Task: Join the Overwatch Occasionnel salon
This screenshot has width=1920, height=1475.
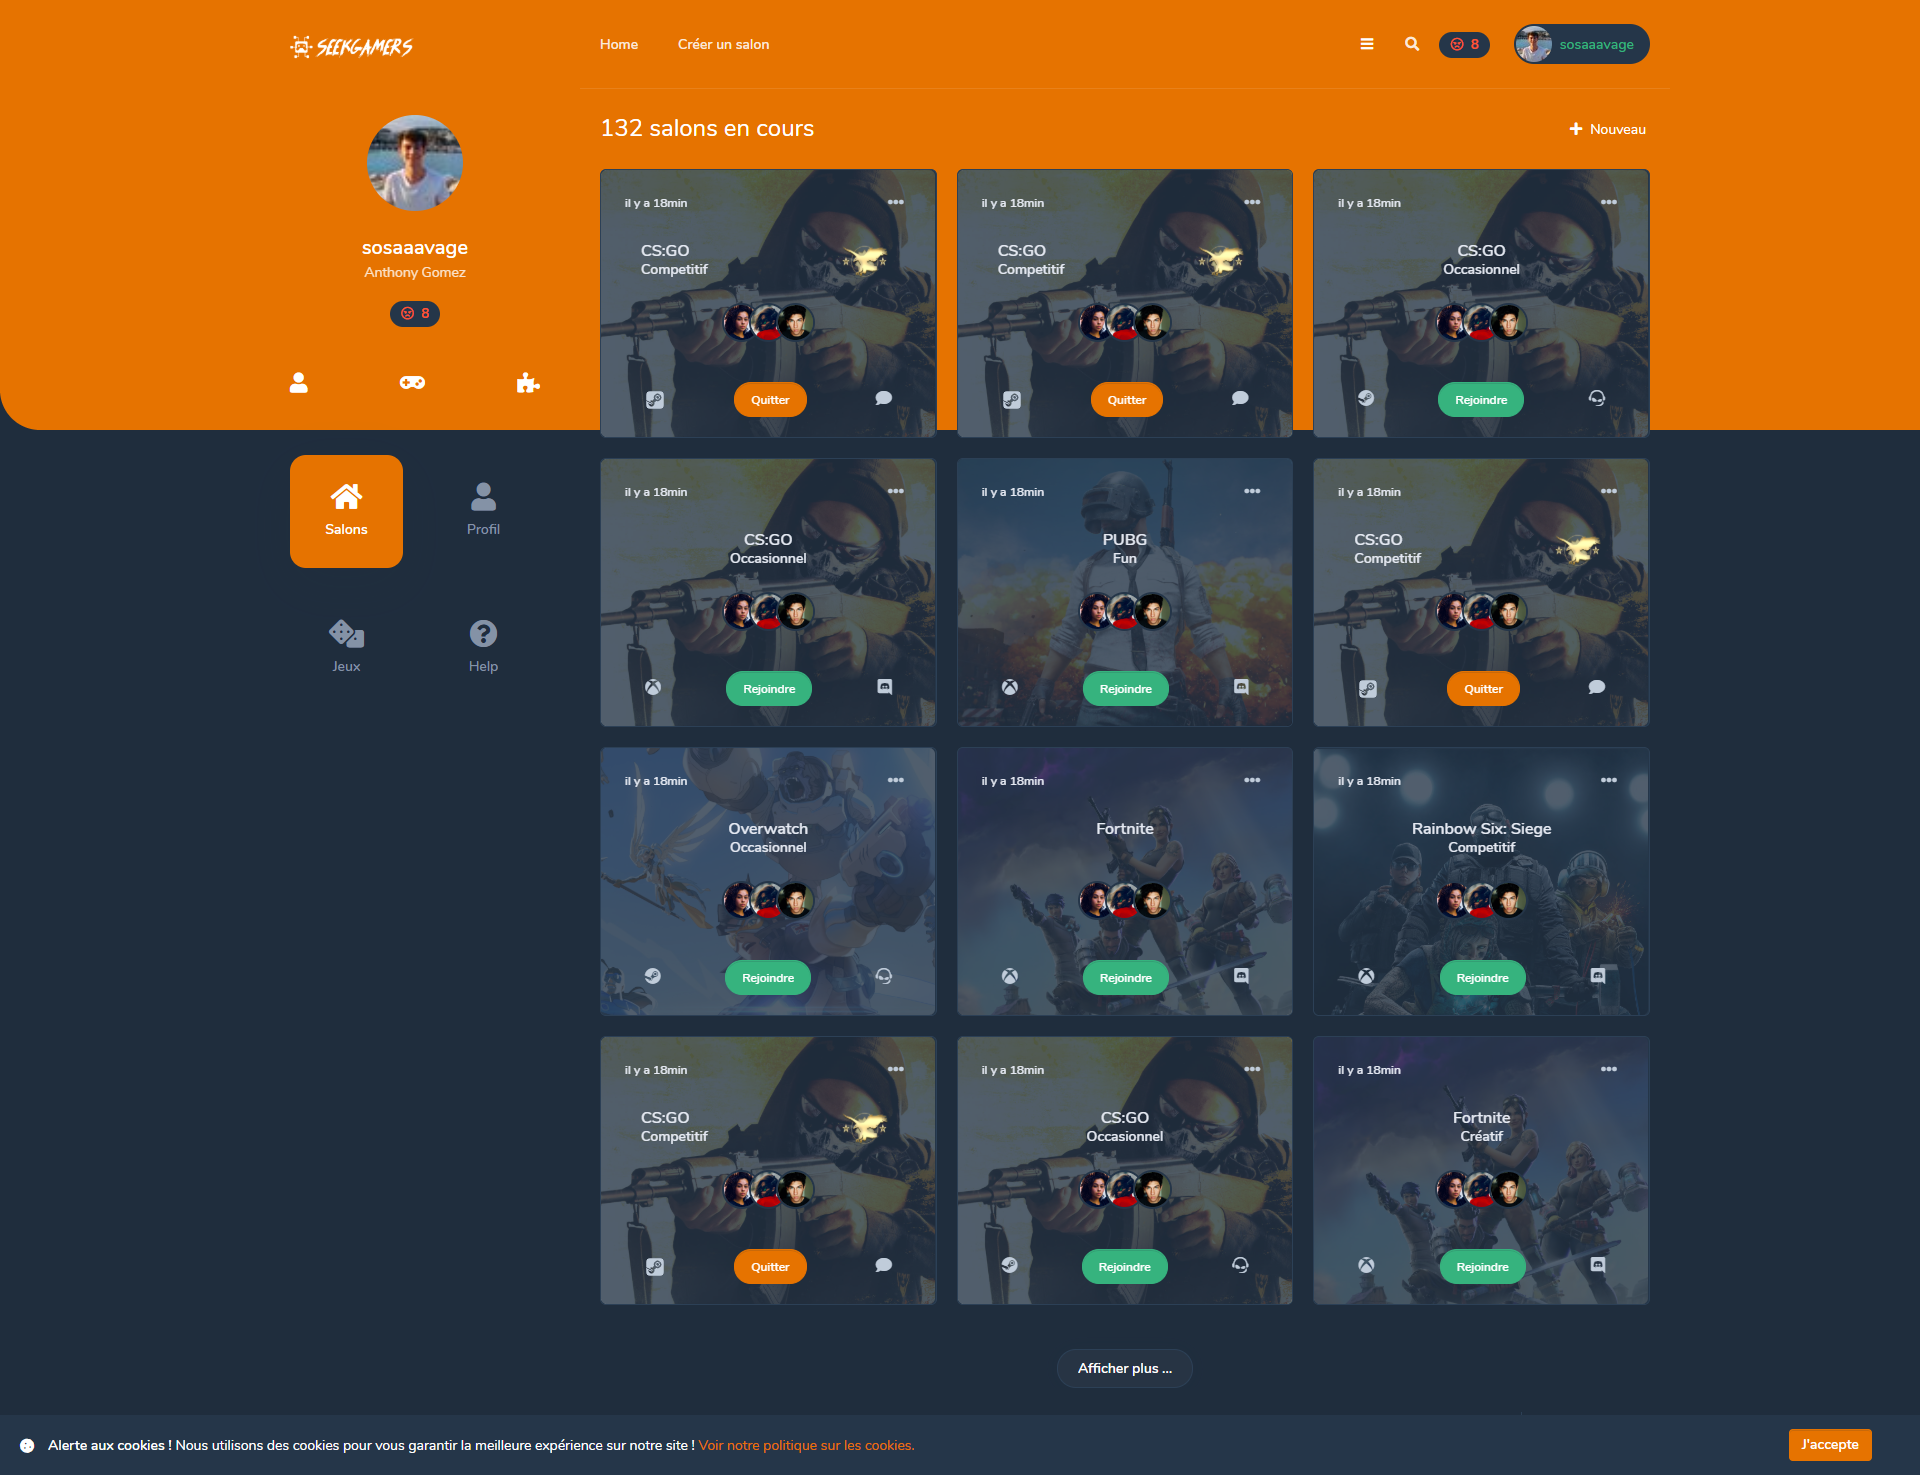Action: (768, 978)
